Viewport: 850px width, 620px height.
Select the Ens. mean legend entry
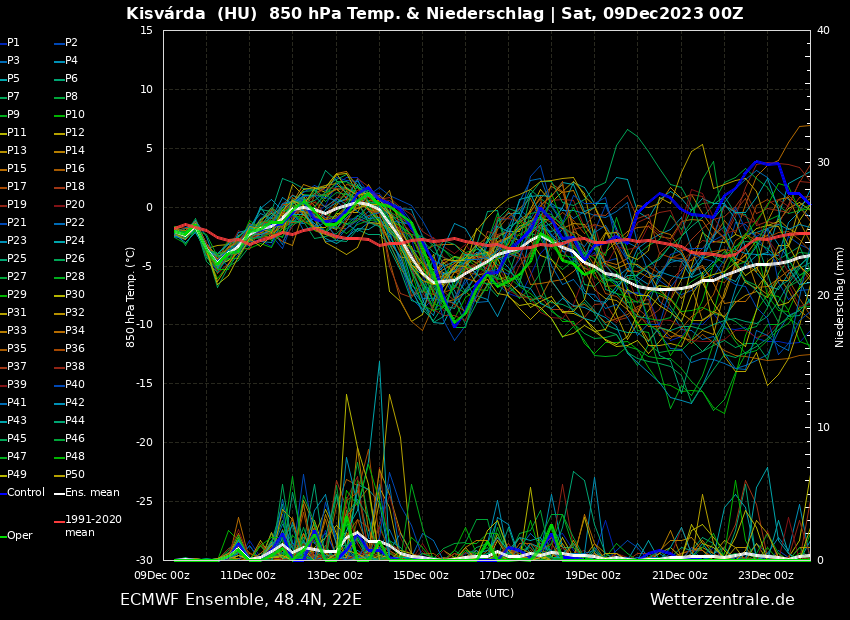pos(92,493)
